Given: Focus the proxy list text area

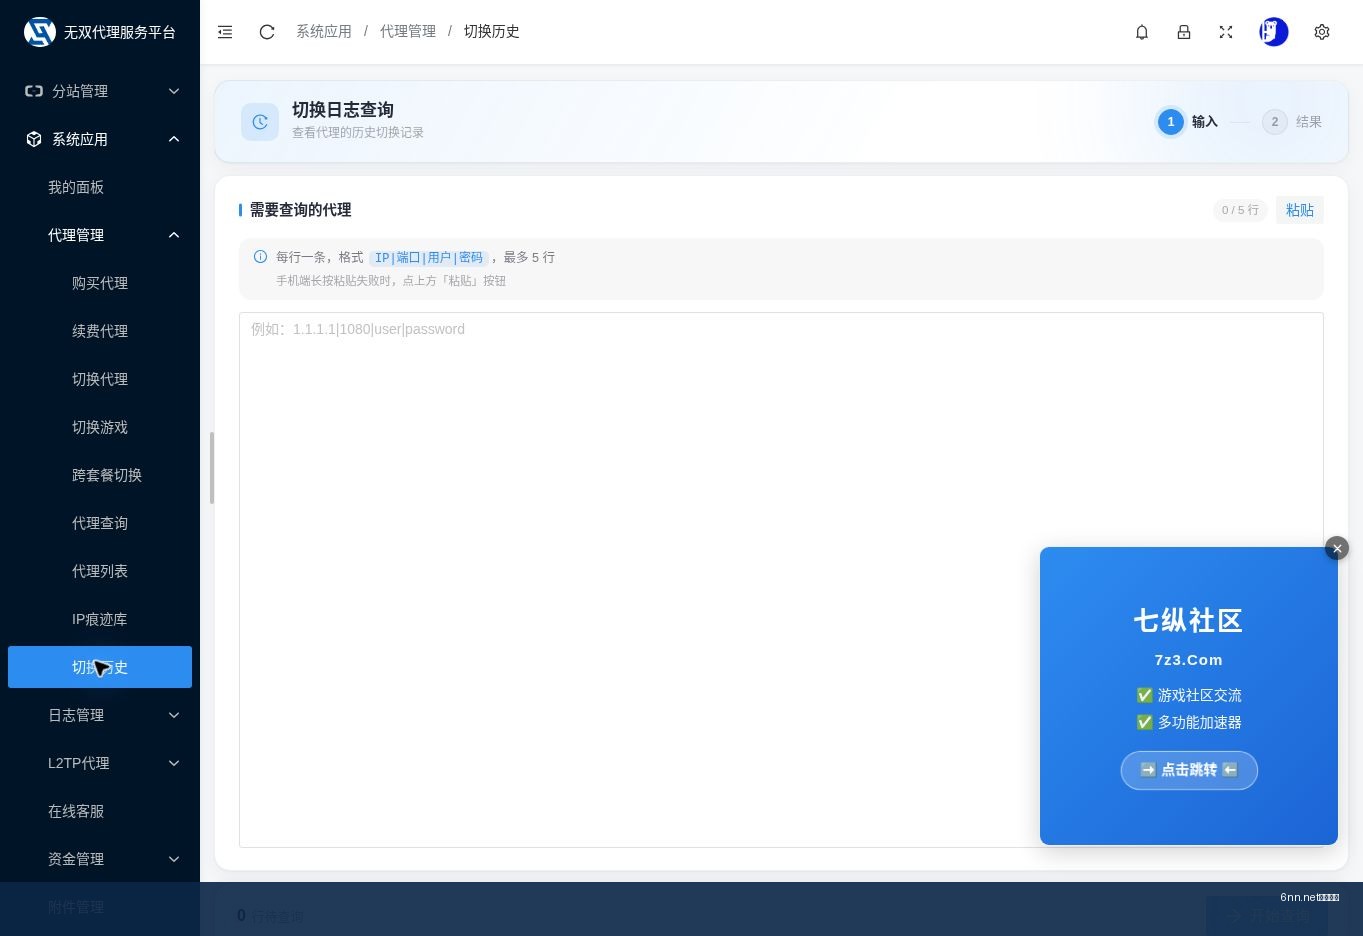Looking at the screenshot, I should pyautogui.click(x=781, y=580).
